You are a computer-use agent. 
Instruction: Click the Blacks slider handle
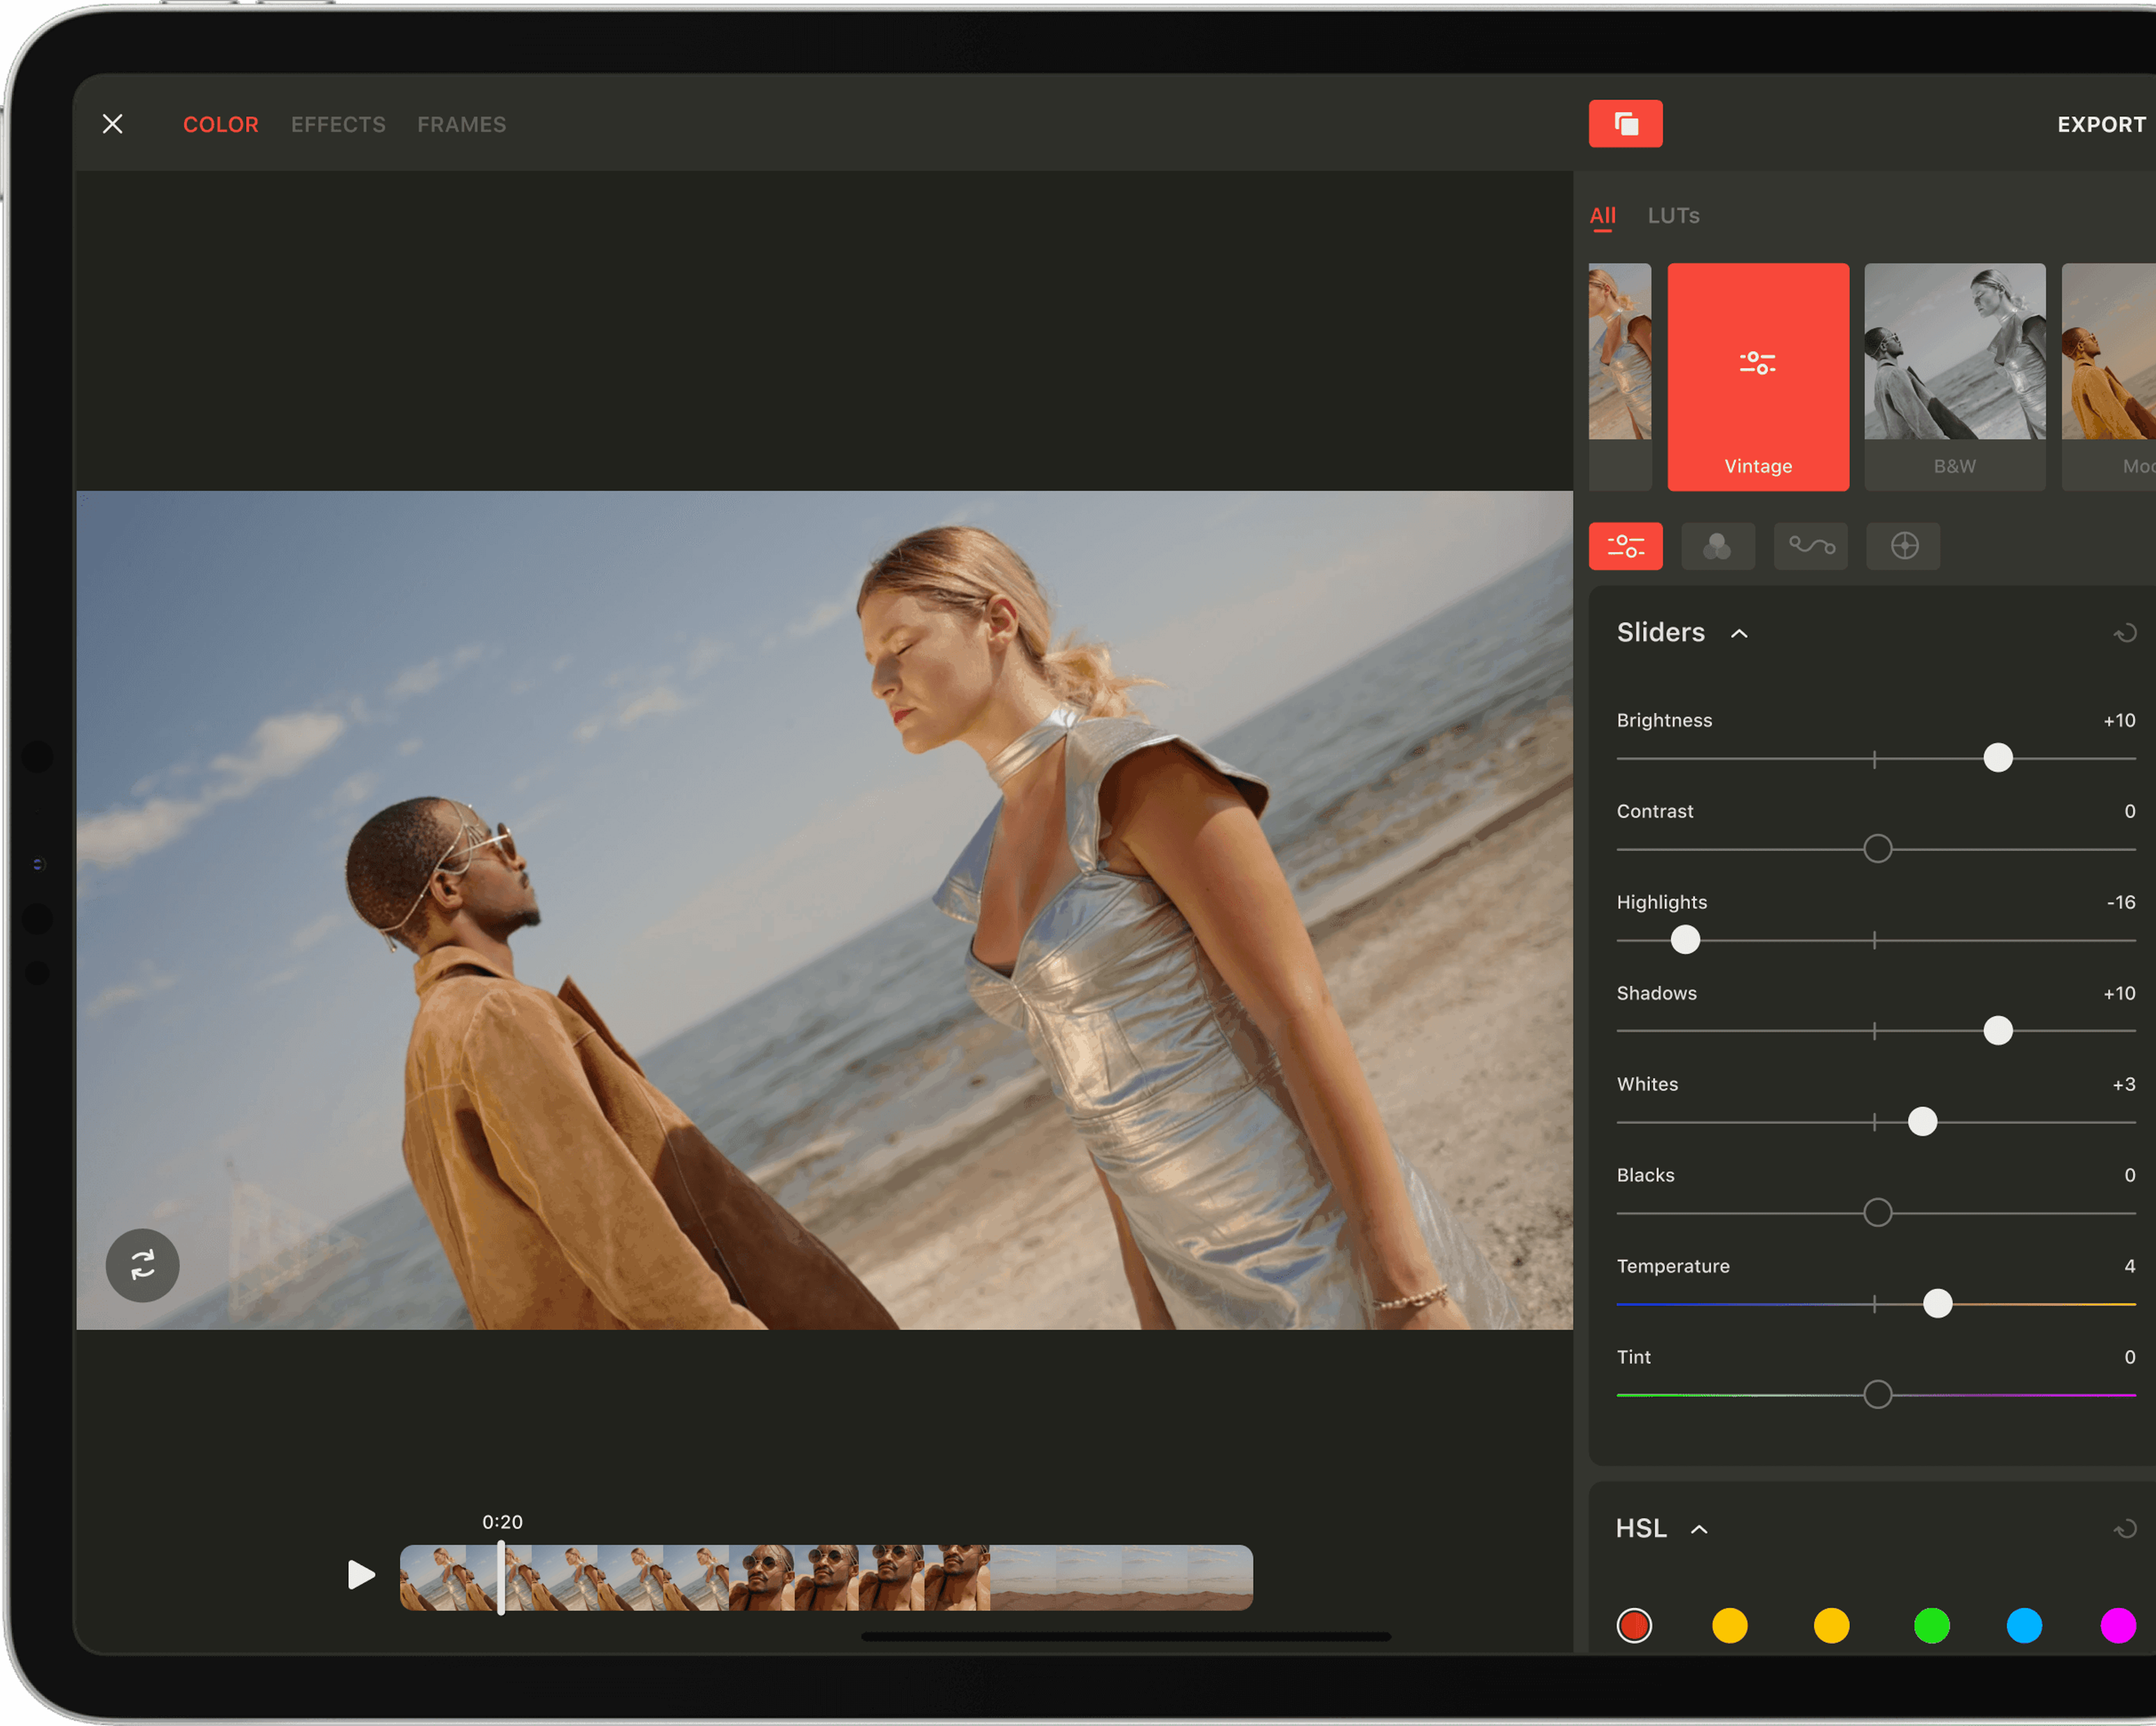(1877, 1213)
